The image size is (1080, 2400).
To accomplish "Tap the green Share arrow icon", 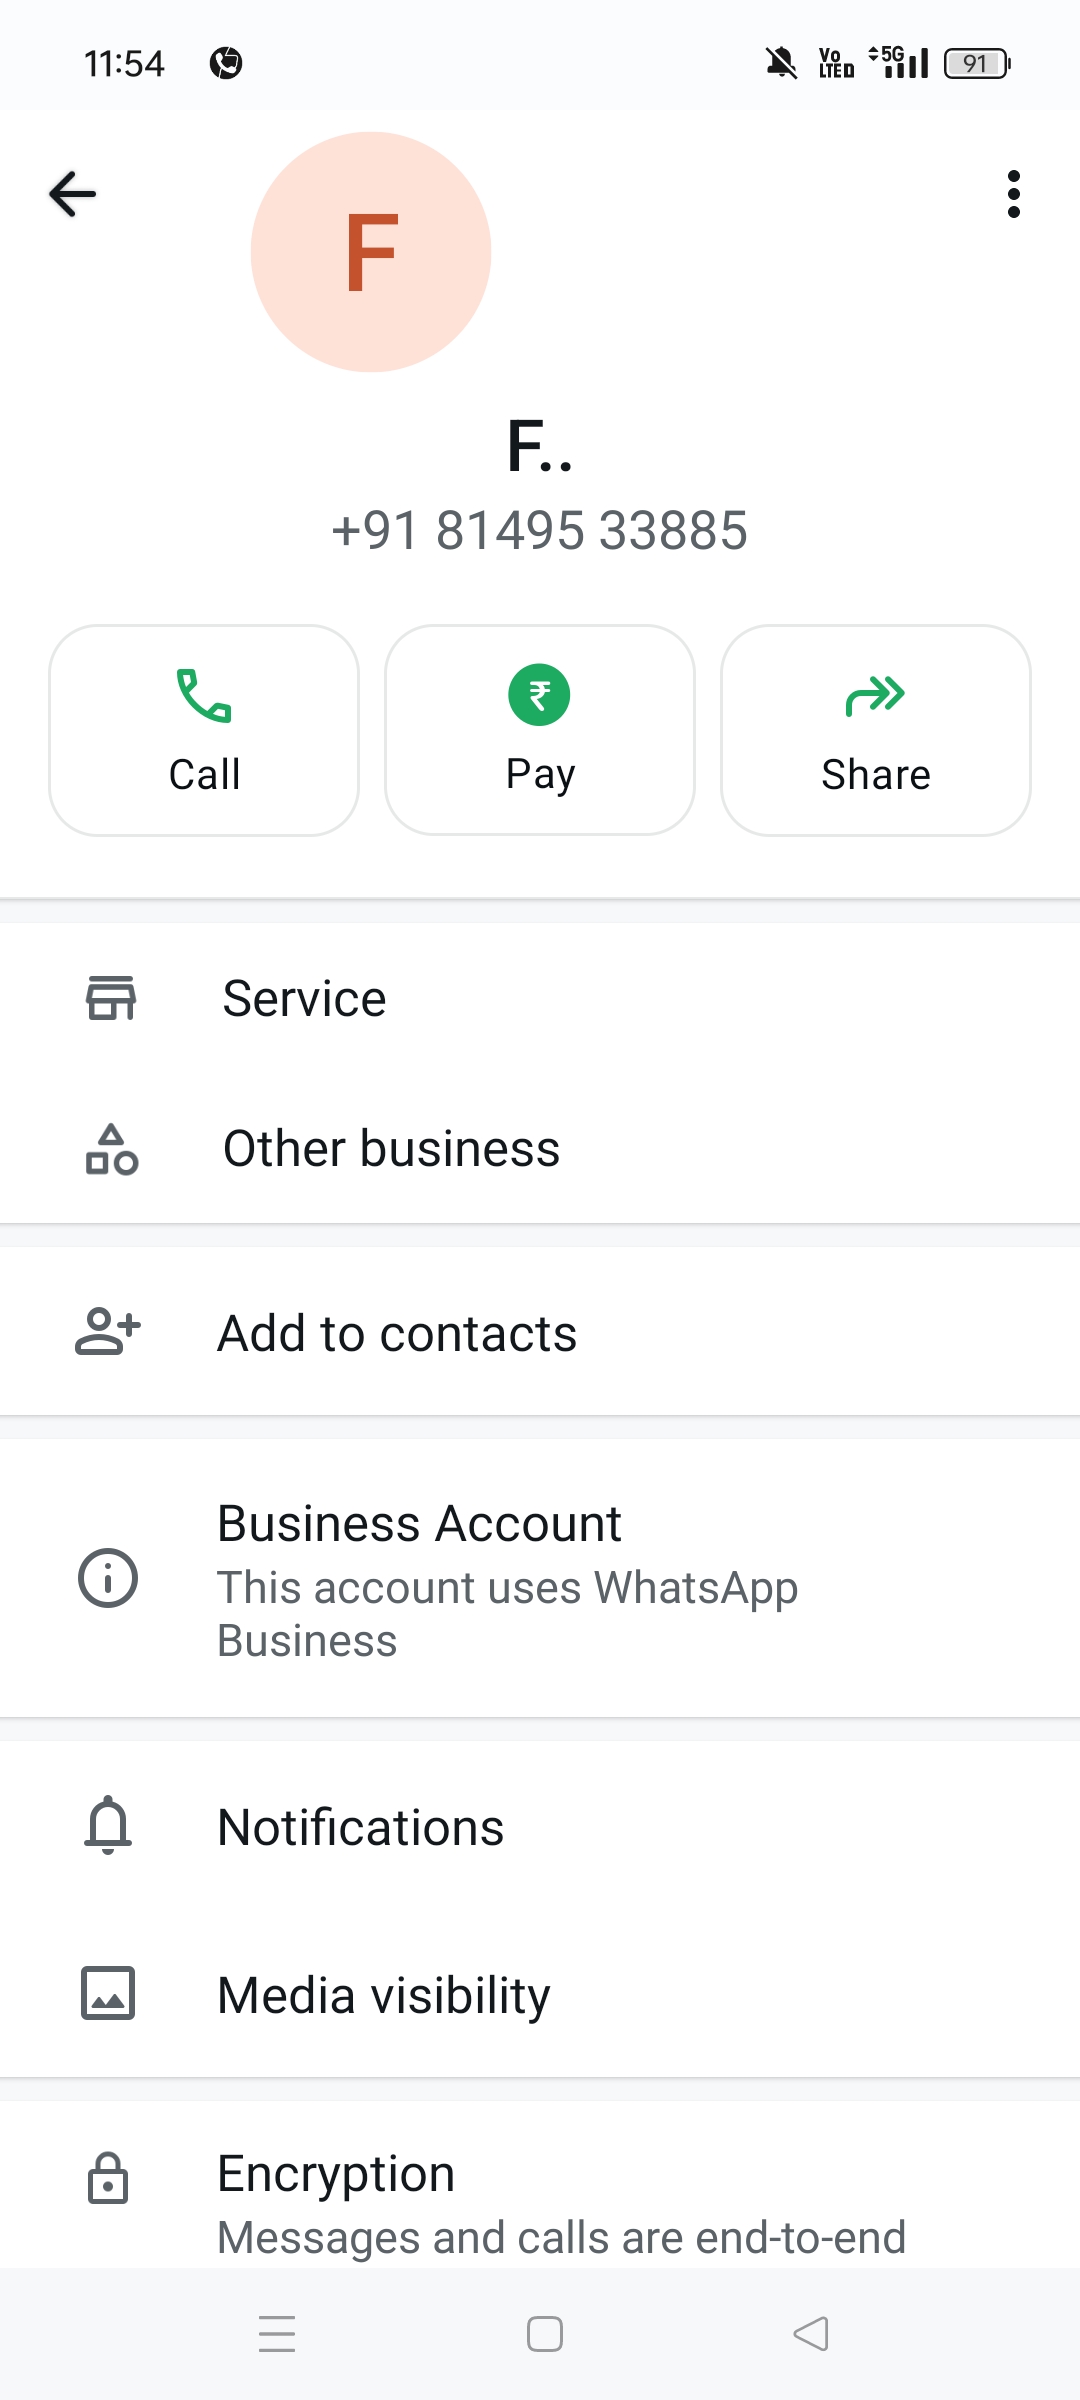I will [875, 695].
